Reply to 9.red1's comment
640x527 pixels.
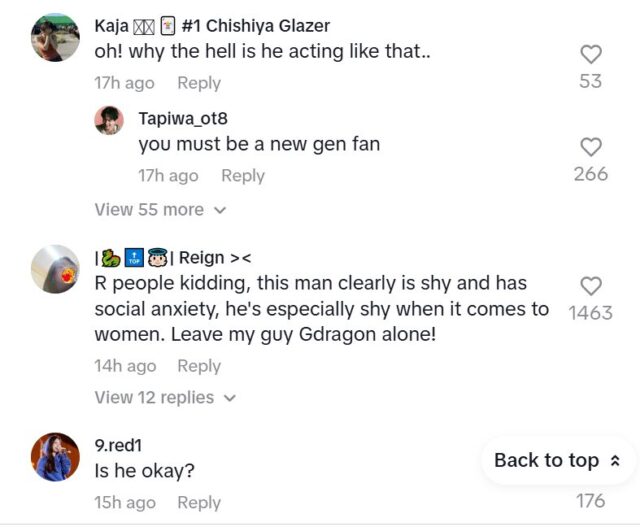(199, 503)
